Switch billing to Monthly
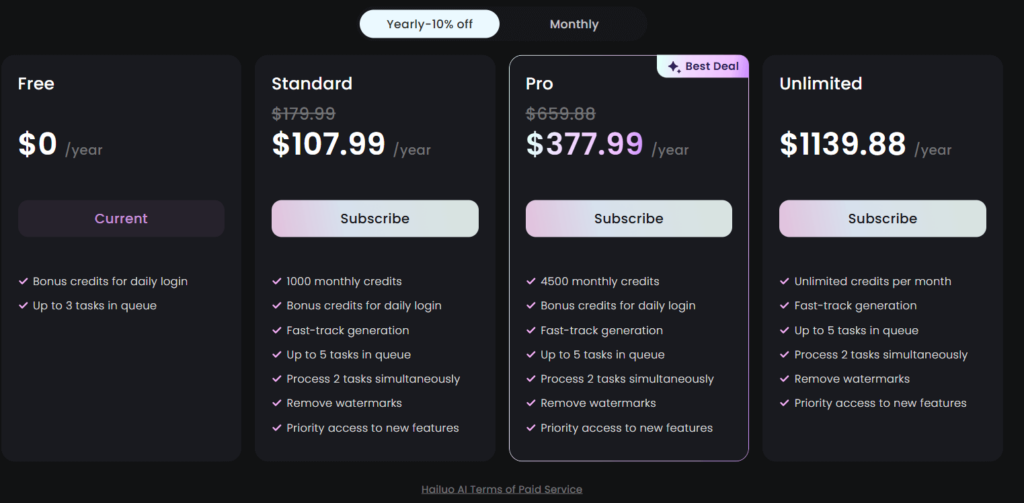The image size is (1024, 503). [x=574, y=24]
